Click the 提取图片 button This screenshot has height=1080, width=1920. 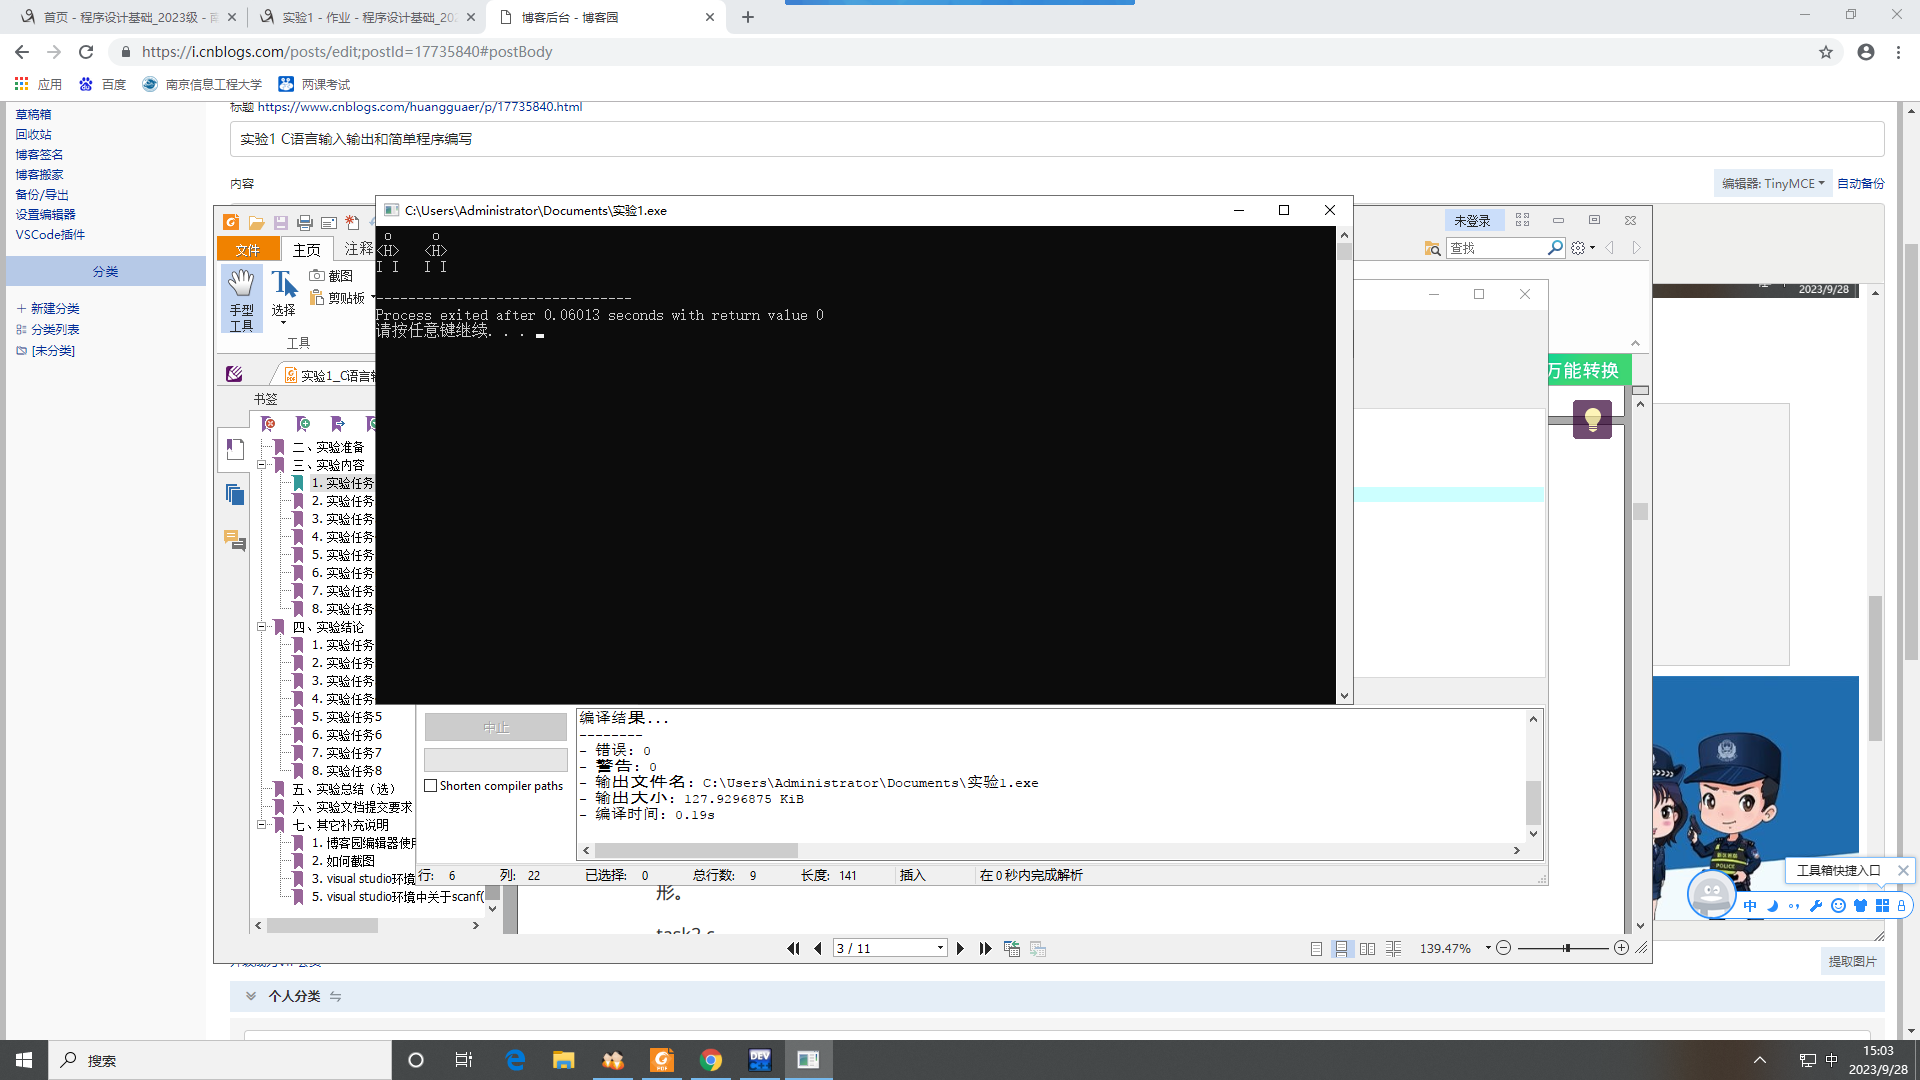1852,961
